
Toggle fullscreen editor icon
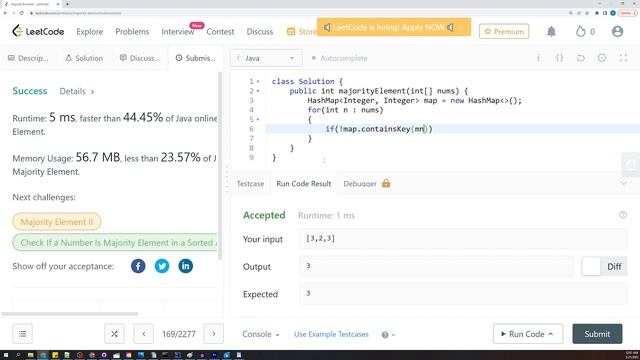pos(623,58)
